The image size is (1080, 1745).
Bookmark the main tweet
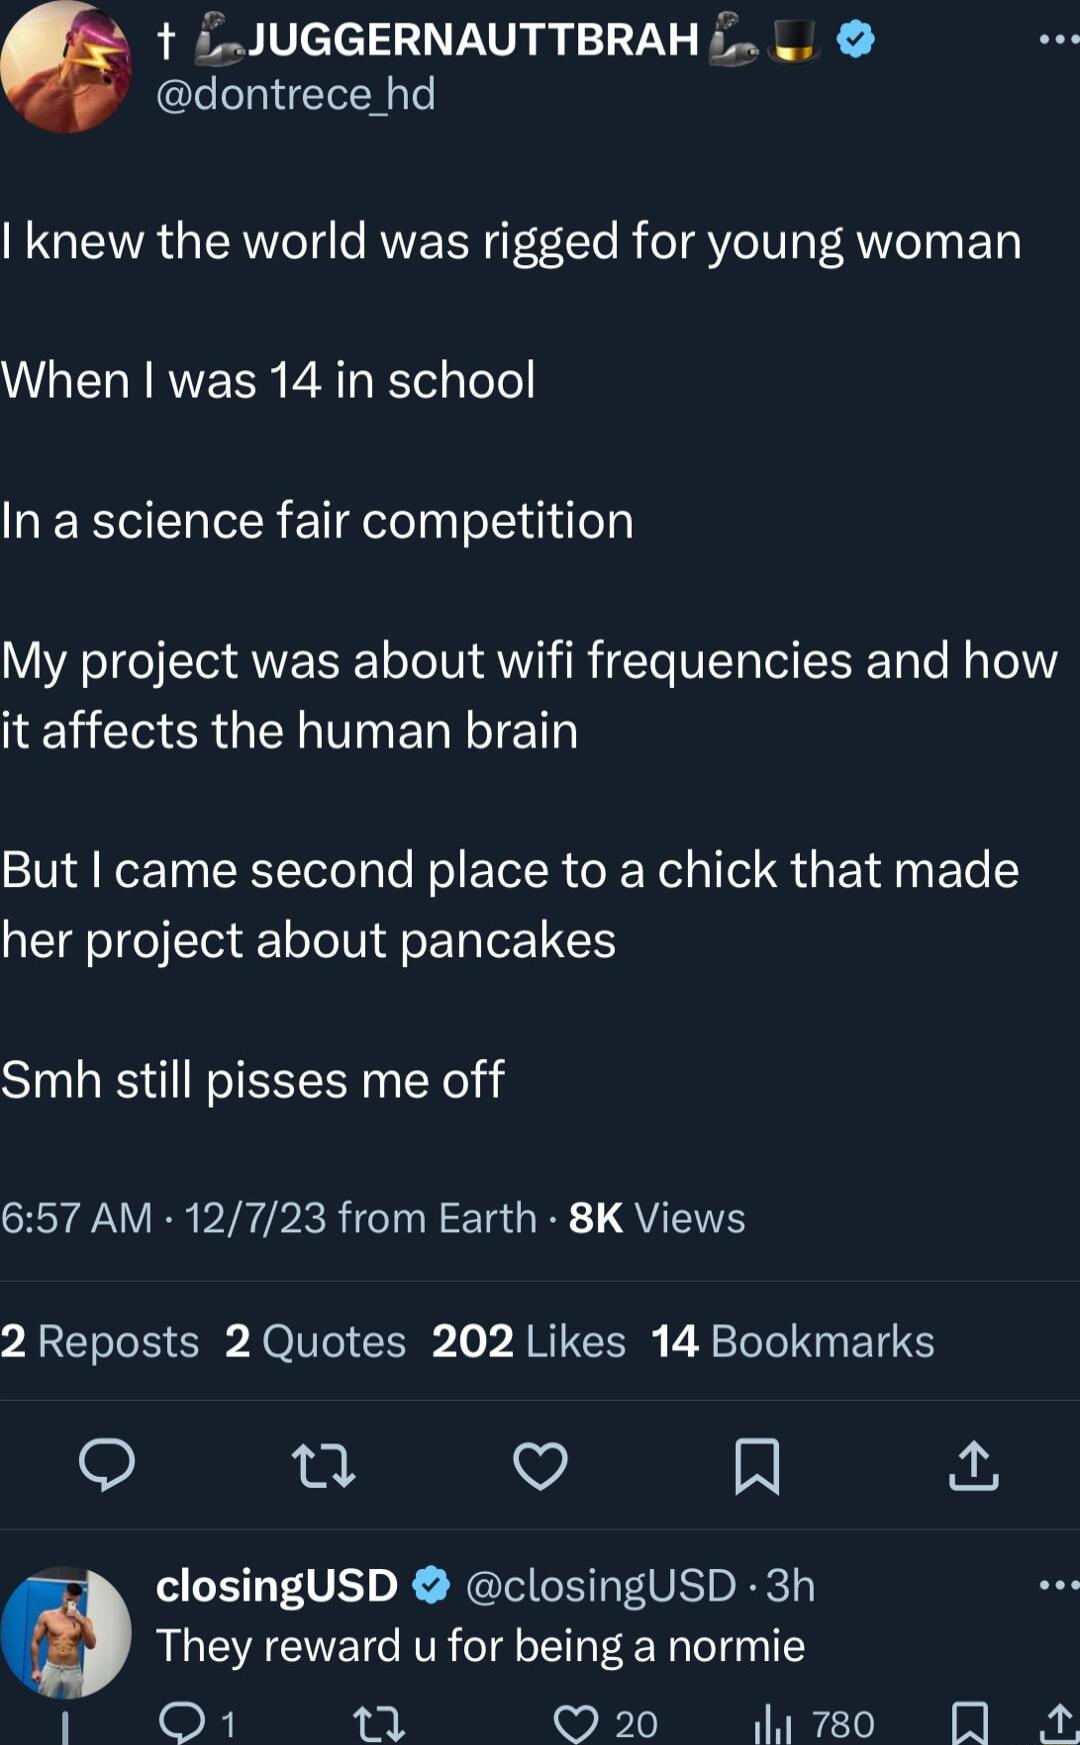coord(756,1467)
